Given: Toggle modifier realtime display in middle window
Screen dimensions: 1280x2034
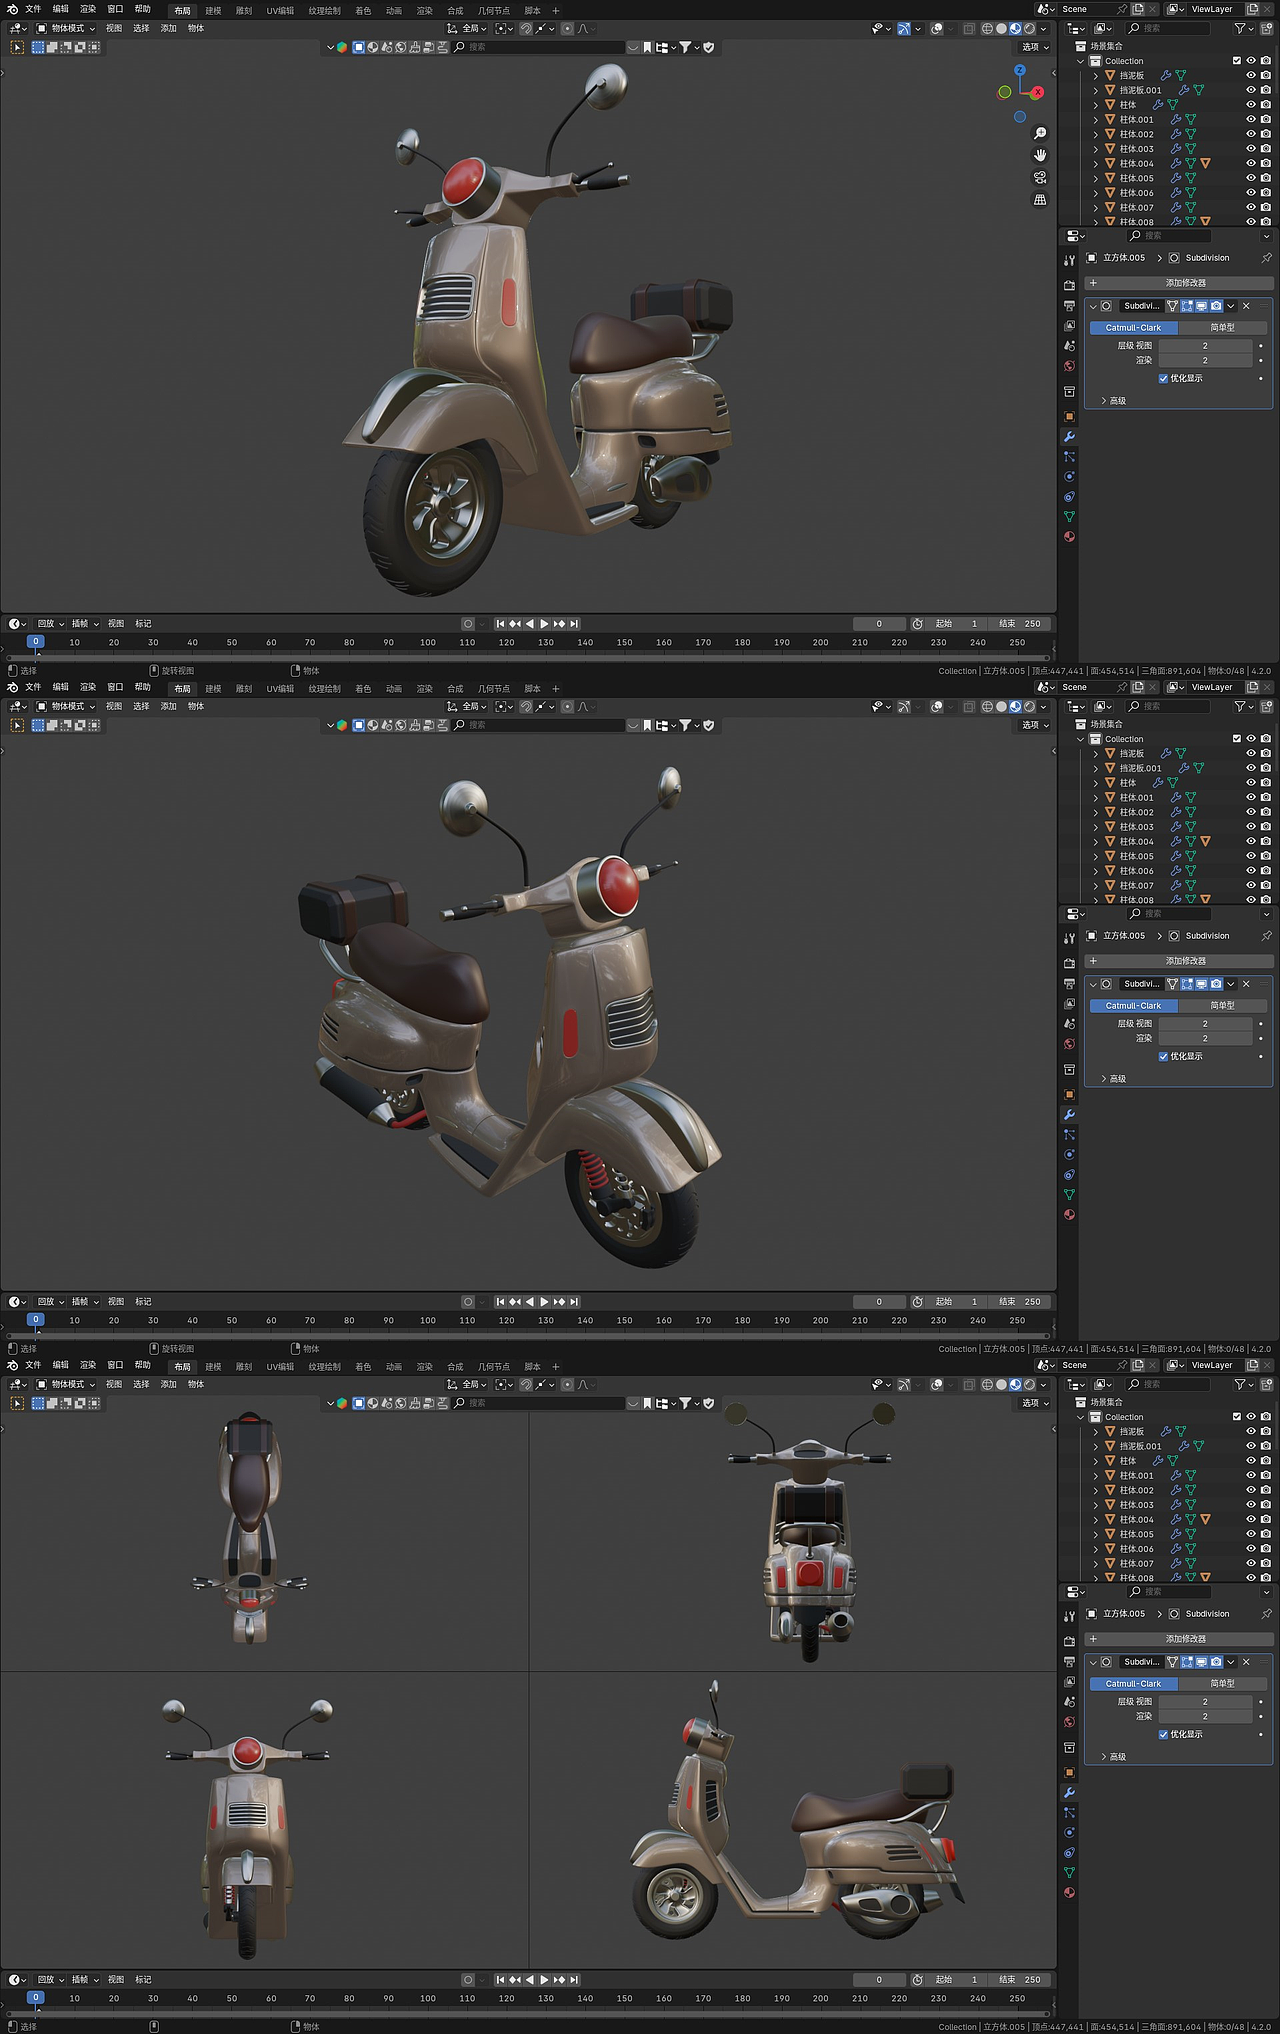Looking at the screenshot, I should (x=1201, y=984).
